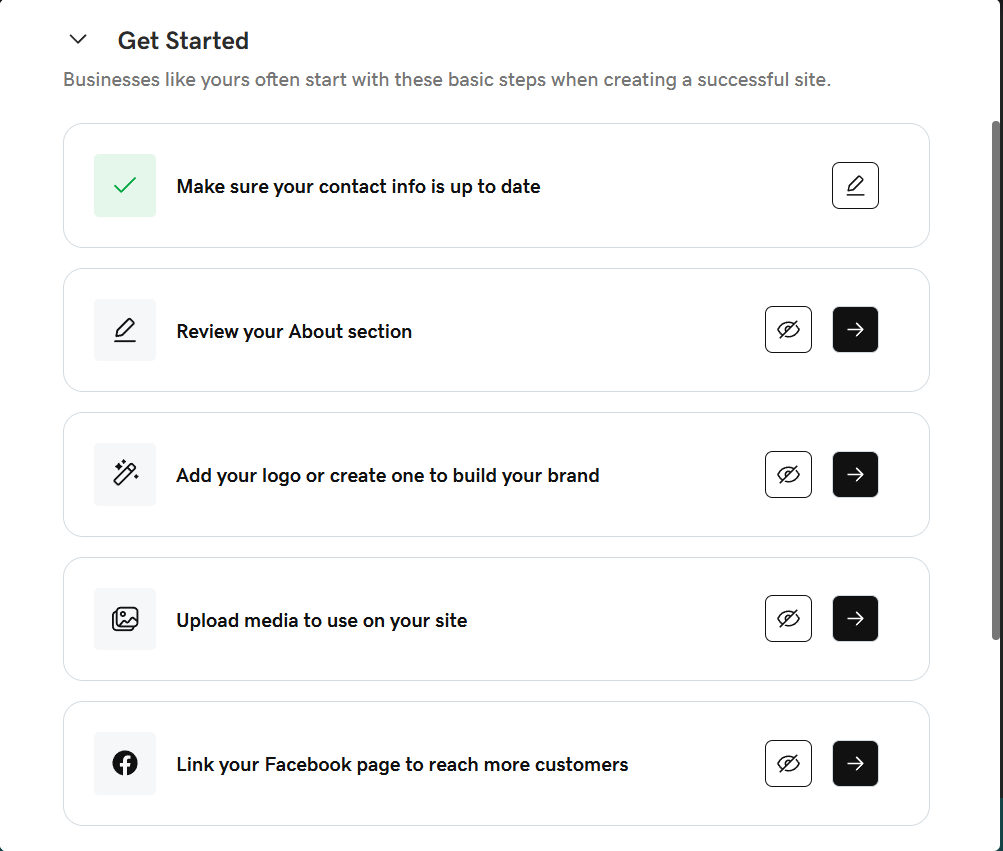Hide the Add your logo task

[x=788, y=474]
